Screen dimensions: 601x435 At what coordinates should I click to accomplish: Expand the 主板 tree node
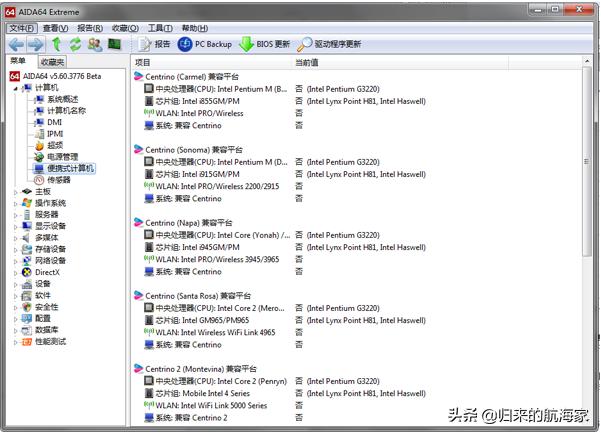click(15, 192)
